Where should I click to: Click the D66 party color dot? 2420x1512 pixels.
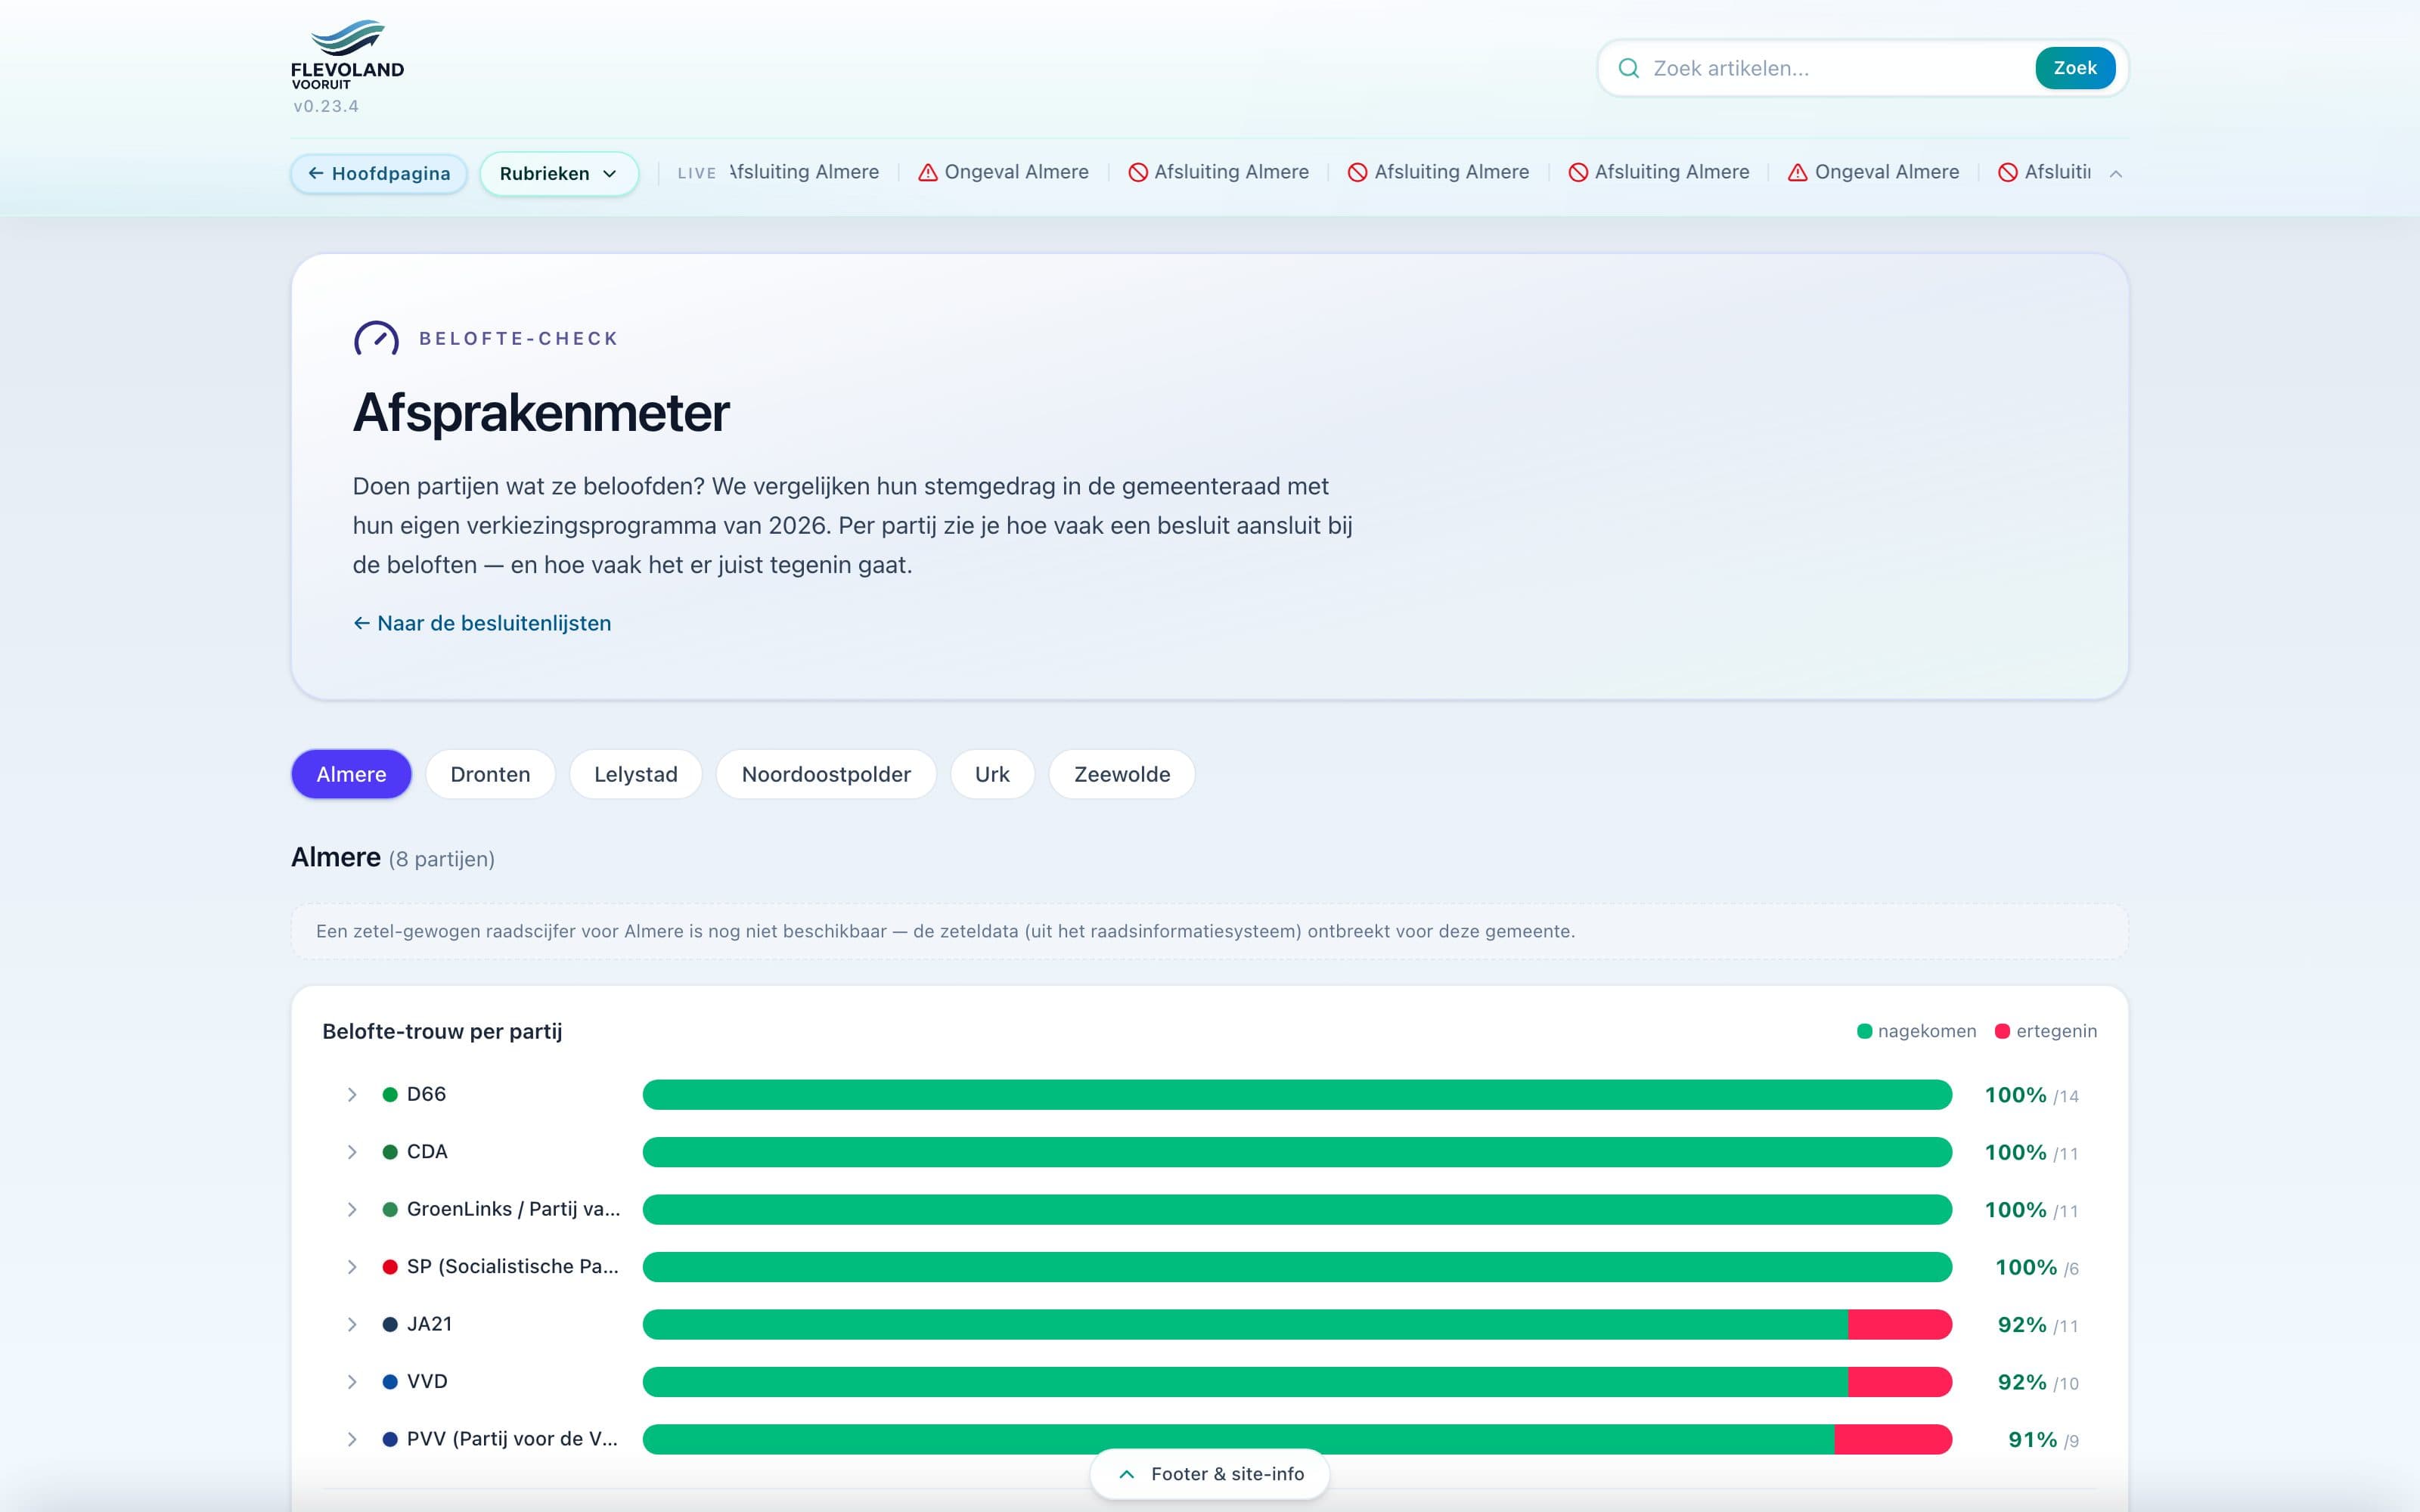[390, 1094]
